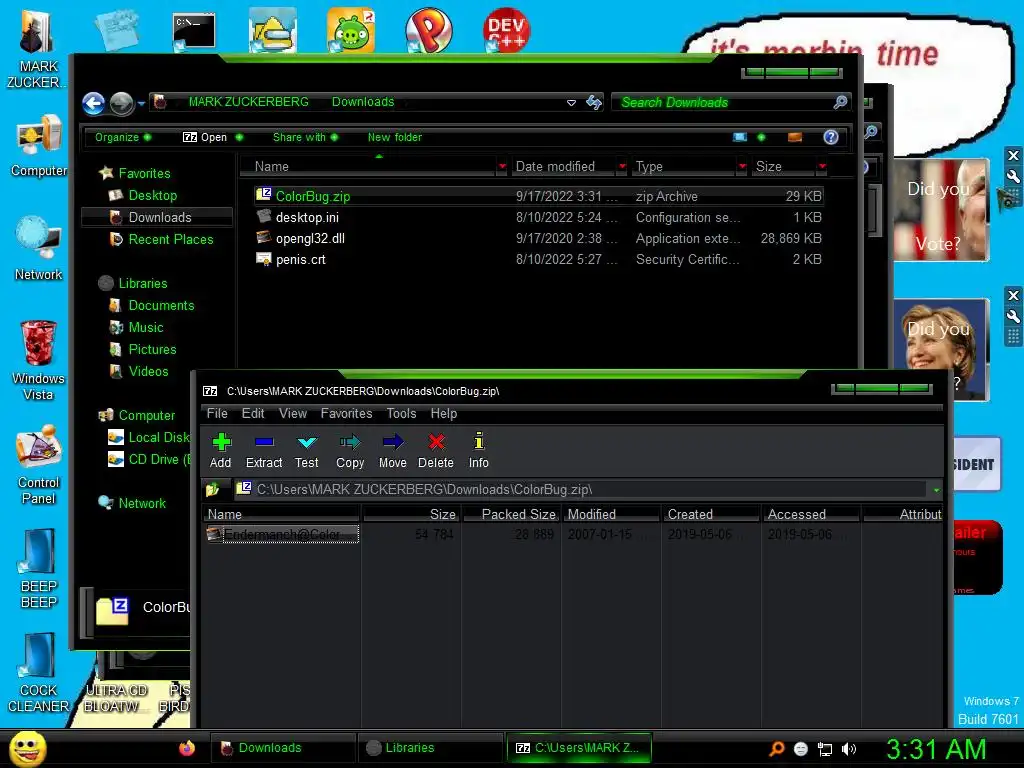Toggle the preview pane icon in Explorer
Image resolution: width=1024 pixels, height=768 pixels.
pyautogui.click(x=795, y=137)
